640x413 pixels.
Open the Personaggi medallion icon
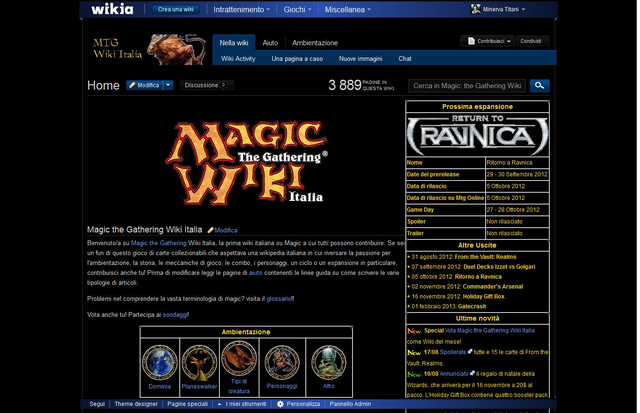point(282,362)
